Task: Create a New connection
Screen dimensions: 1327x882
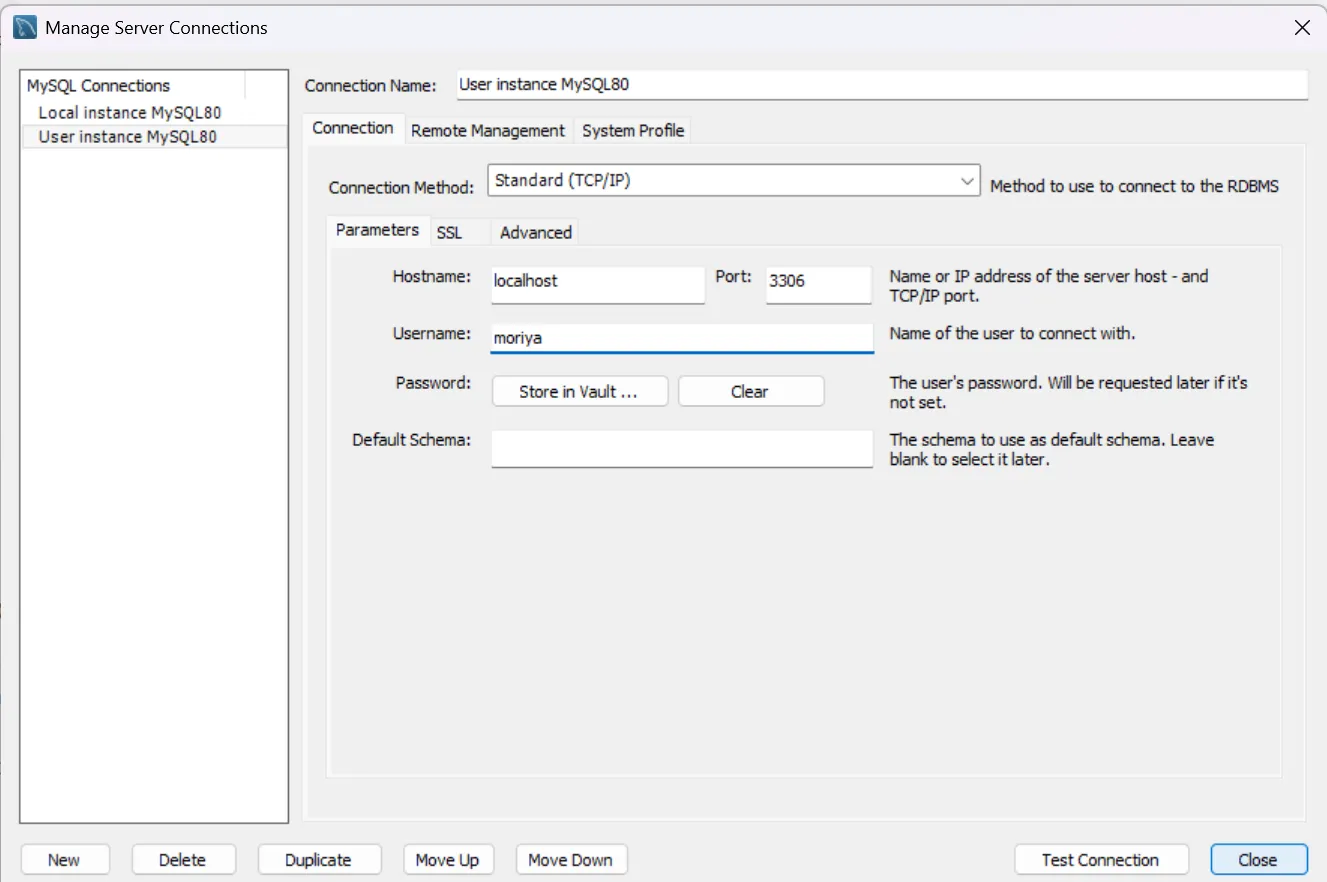Action: pos(65,860)
